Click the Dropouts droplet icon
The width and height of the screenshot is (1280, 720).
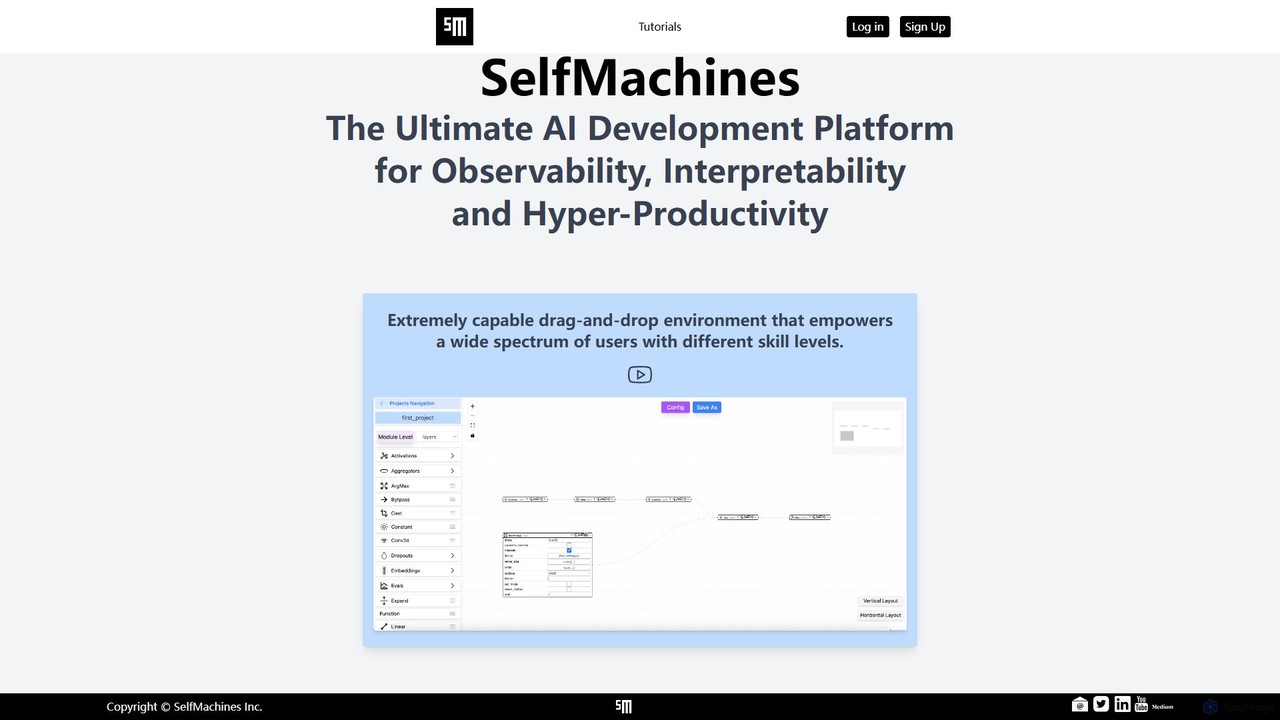point(384,556)
